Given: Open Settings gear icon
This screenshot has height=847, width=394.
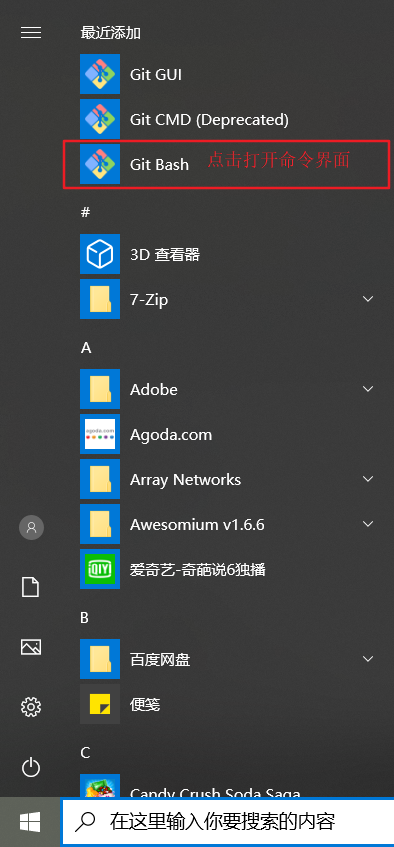Looking at the screenshot, I should tap(31, 707).
